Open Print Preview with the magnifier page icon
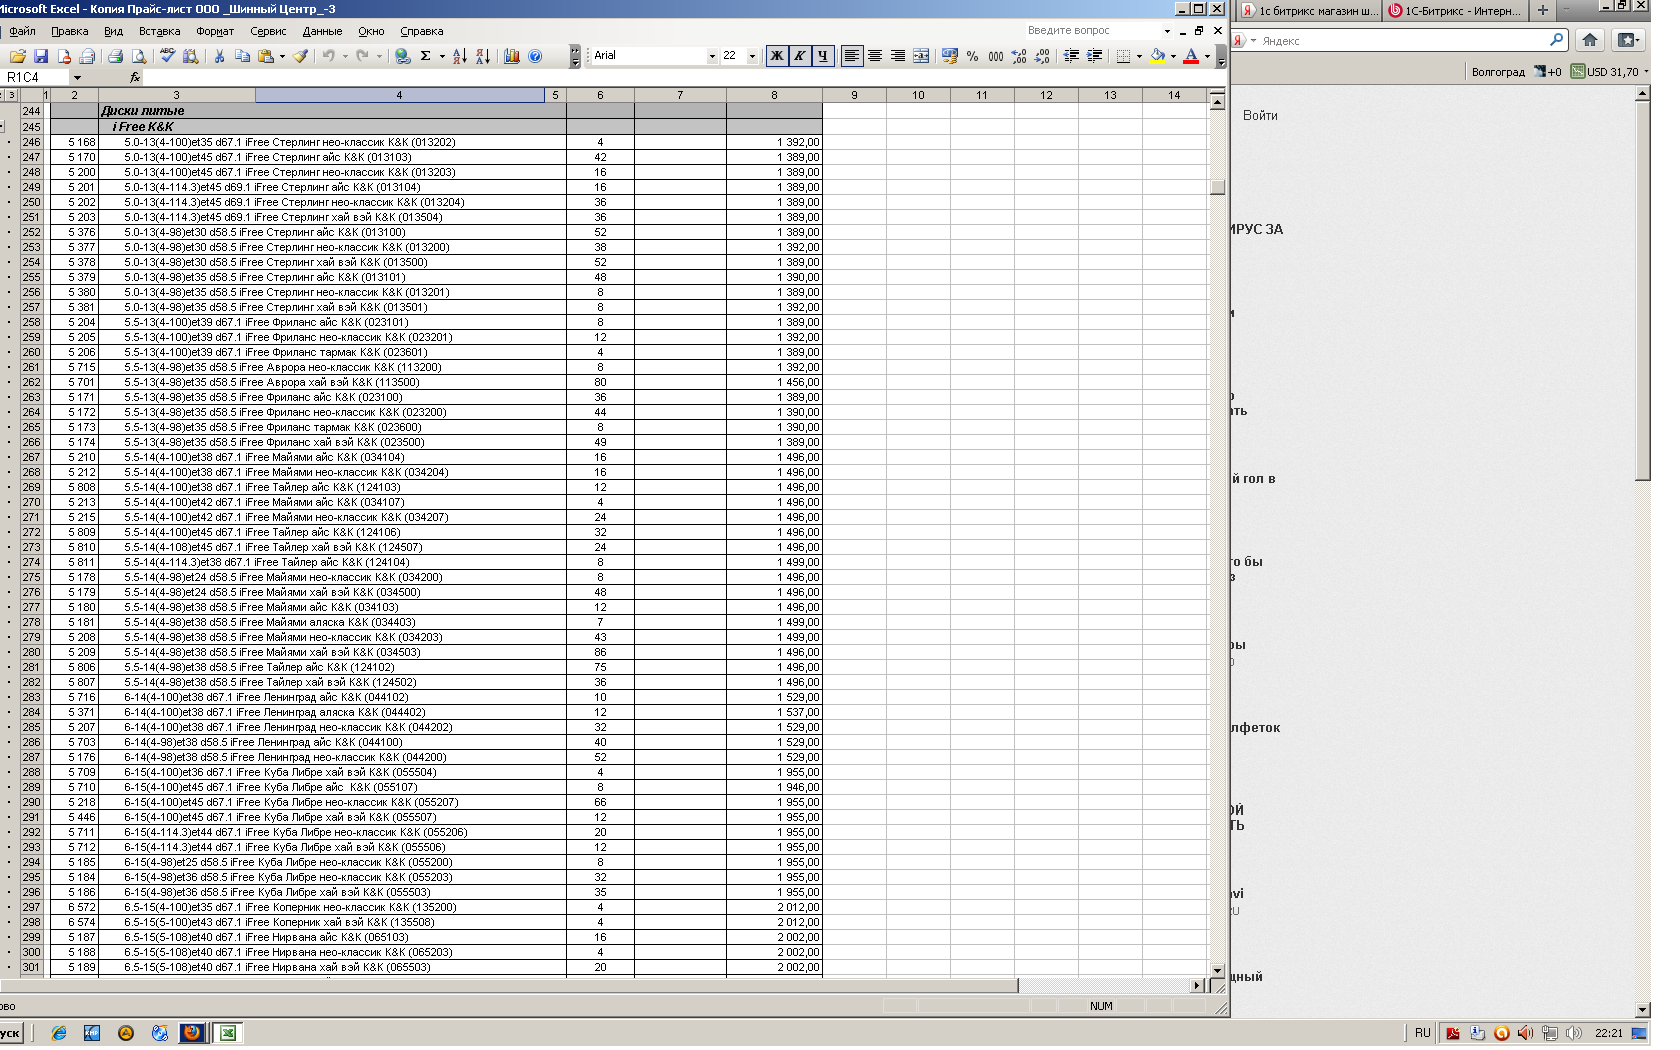1680x1050 pixels. 139,56
